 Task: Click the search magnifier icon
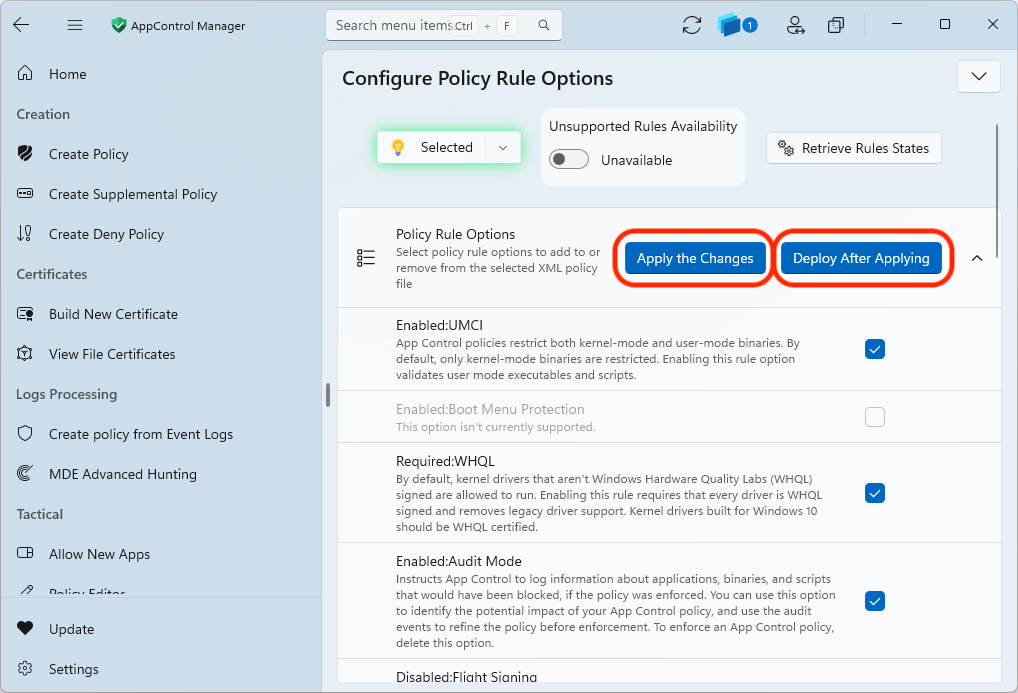tap(544, 25)
